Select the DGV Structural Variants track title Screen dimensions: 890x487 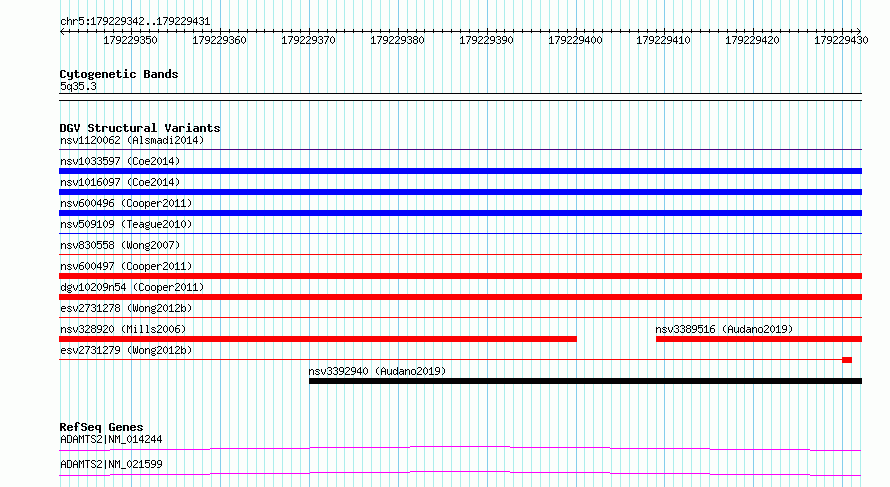pyautogui.click(x=140, y=128)
